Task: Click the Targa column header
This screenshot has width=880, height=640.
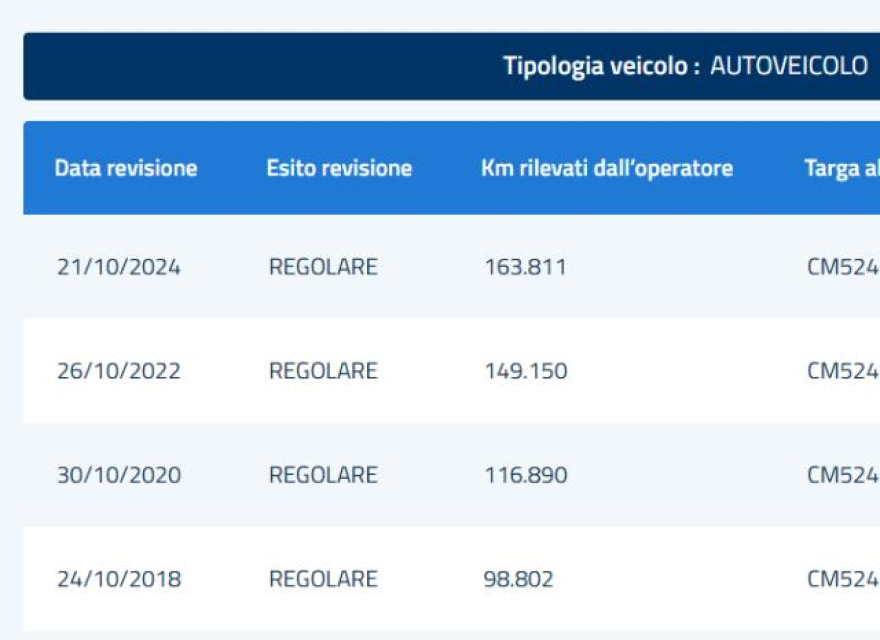Action: [842, 169]
